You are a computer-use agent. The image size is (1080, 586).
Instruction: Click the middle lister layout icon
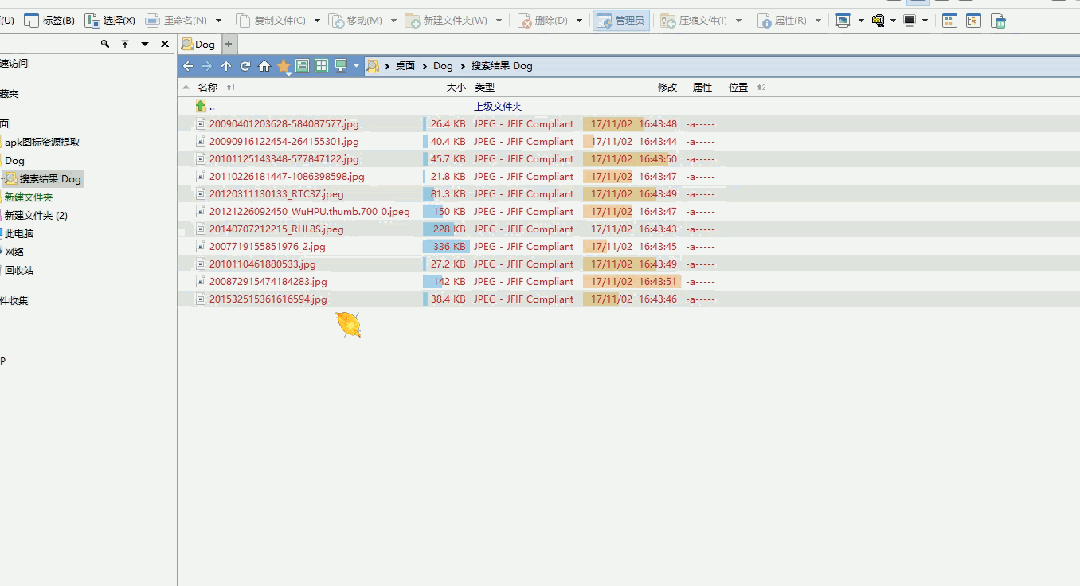[x=973, y=21]
